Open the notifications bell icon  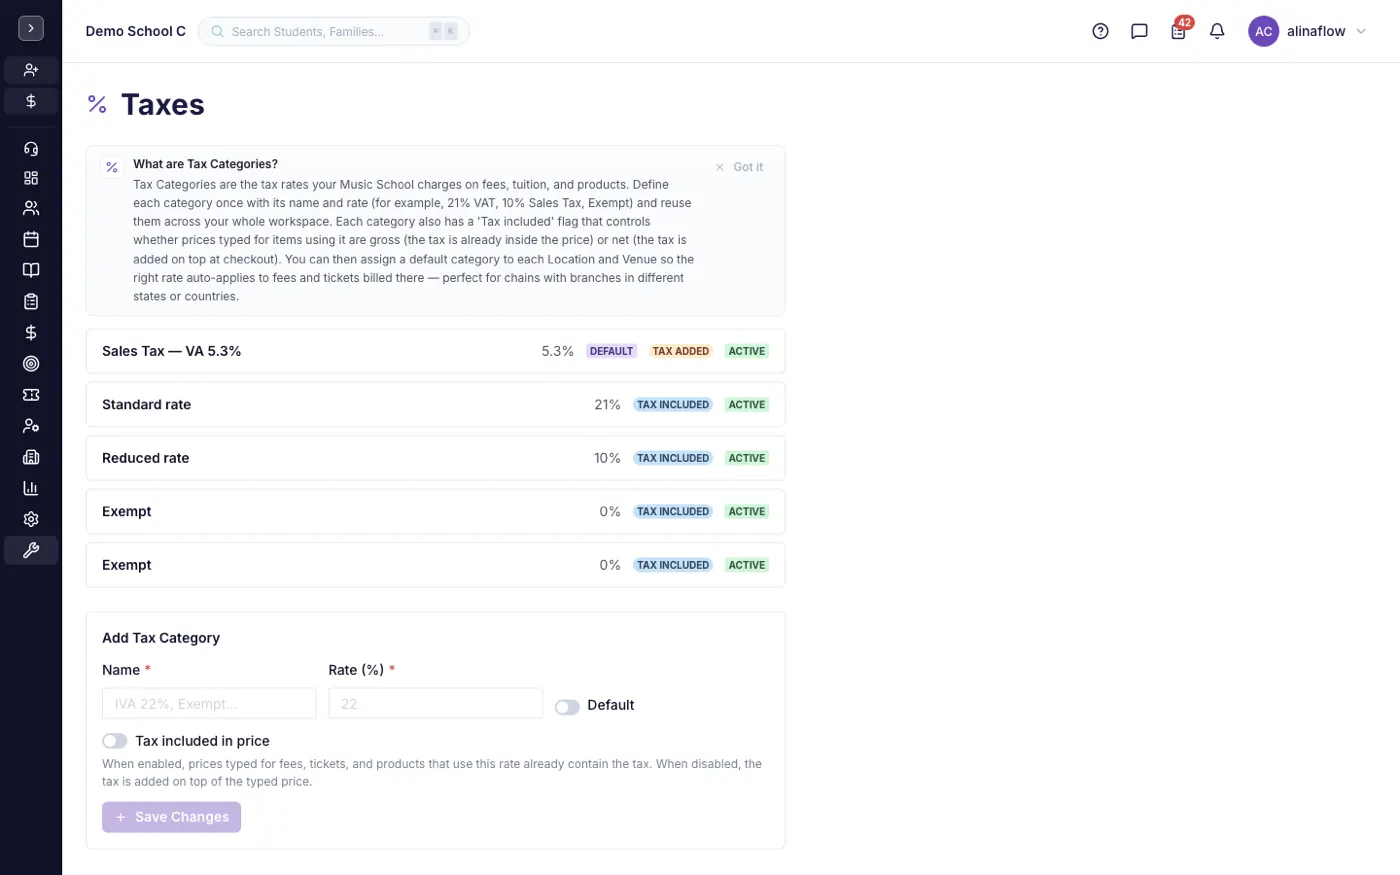(x=1217, y=31)
